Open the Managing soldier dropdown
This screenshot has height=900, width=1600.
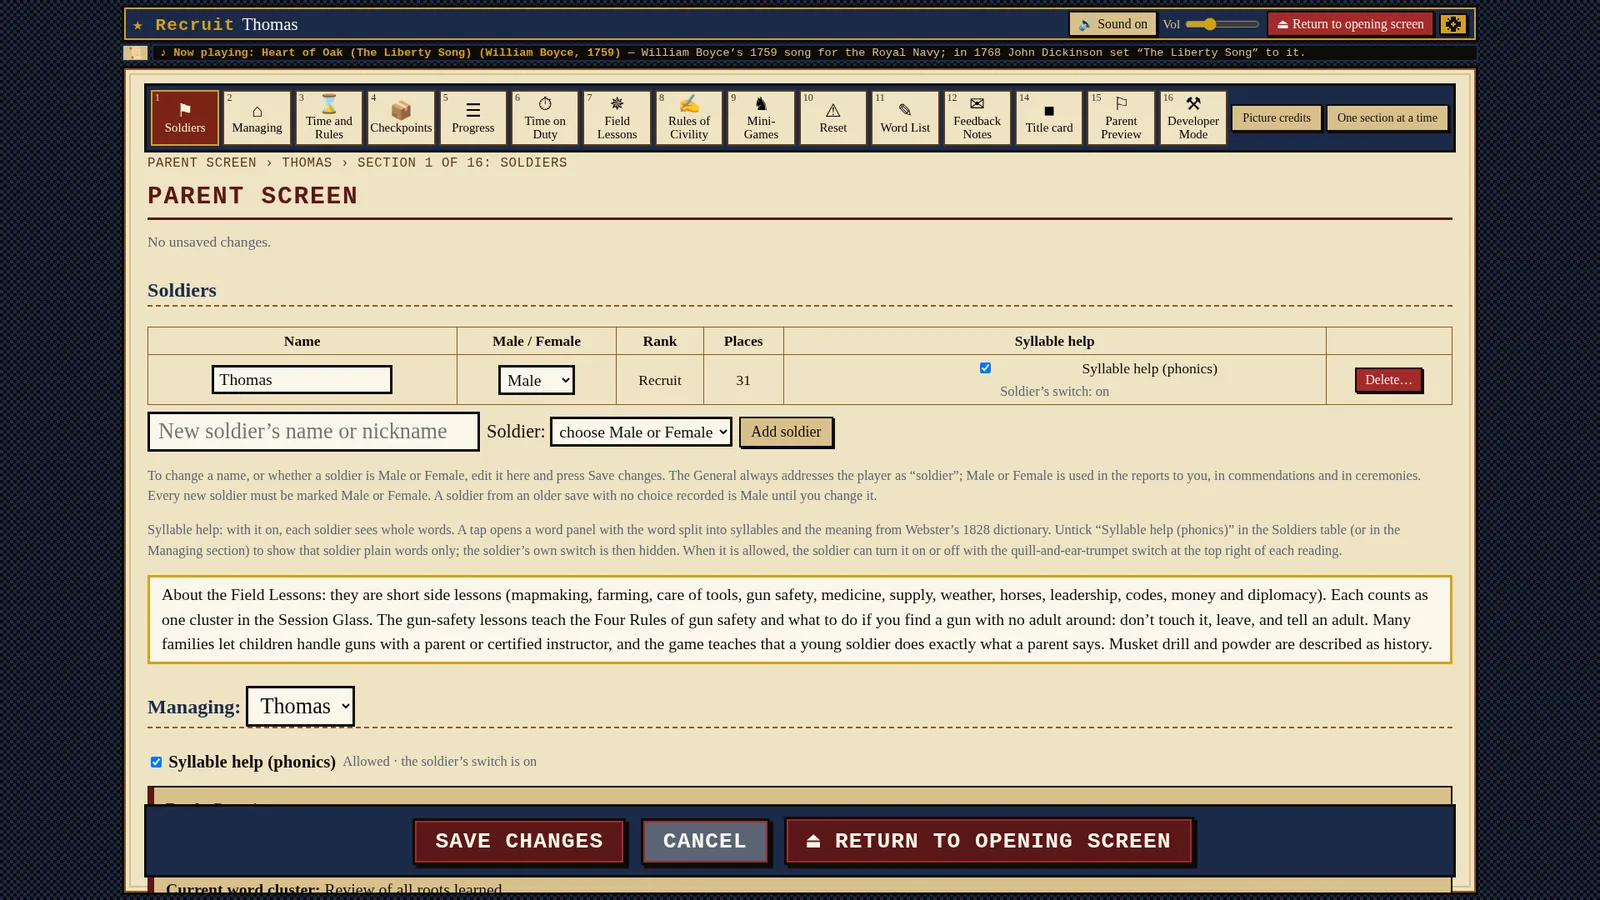coord(300,706)
